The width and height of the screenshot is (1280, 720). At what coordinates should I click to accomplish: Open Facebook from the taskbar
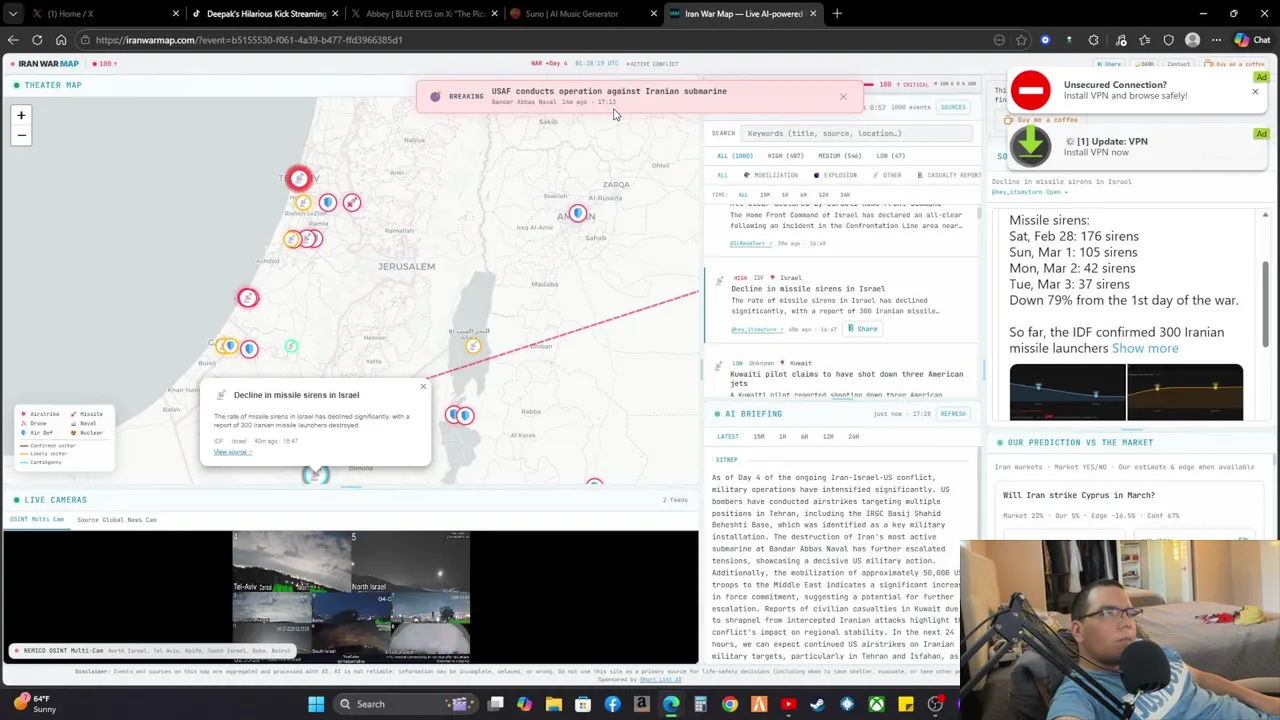click(x=612, y=704)
